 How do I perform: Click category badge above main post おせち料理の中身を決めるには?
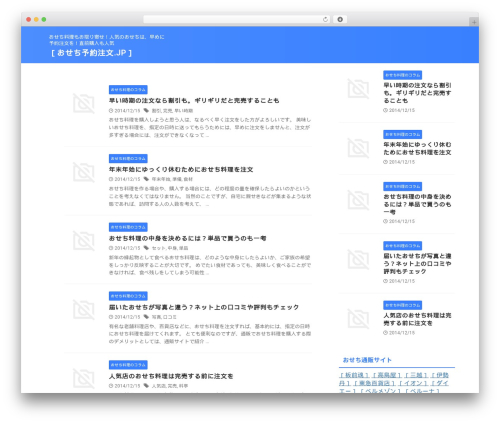[128, 227]
